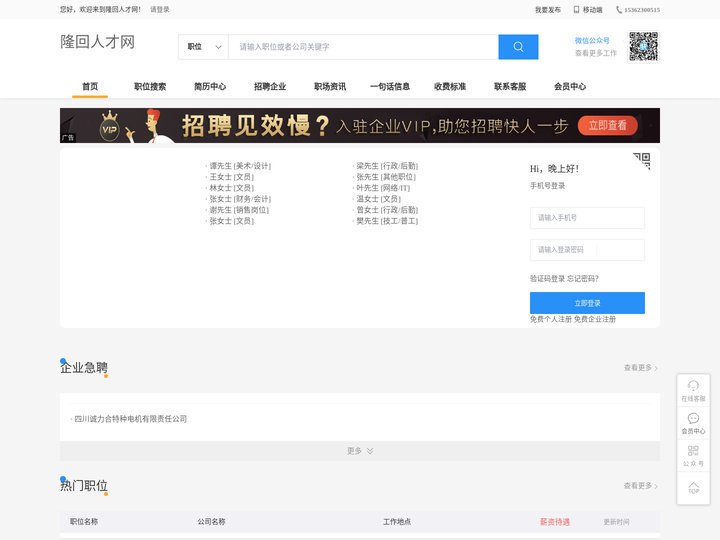Viewport: 720px width, 540px height.
Task: Open 一句话信息 navigation tab
Action: click(390, 86)
